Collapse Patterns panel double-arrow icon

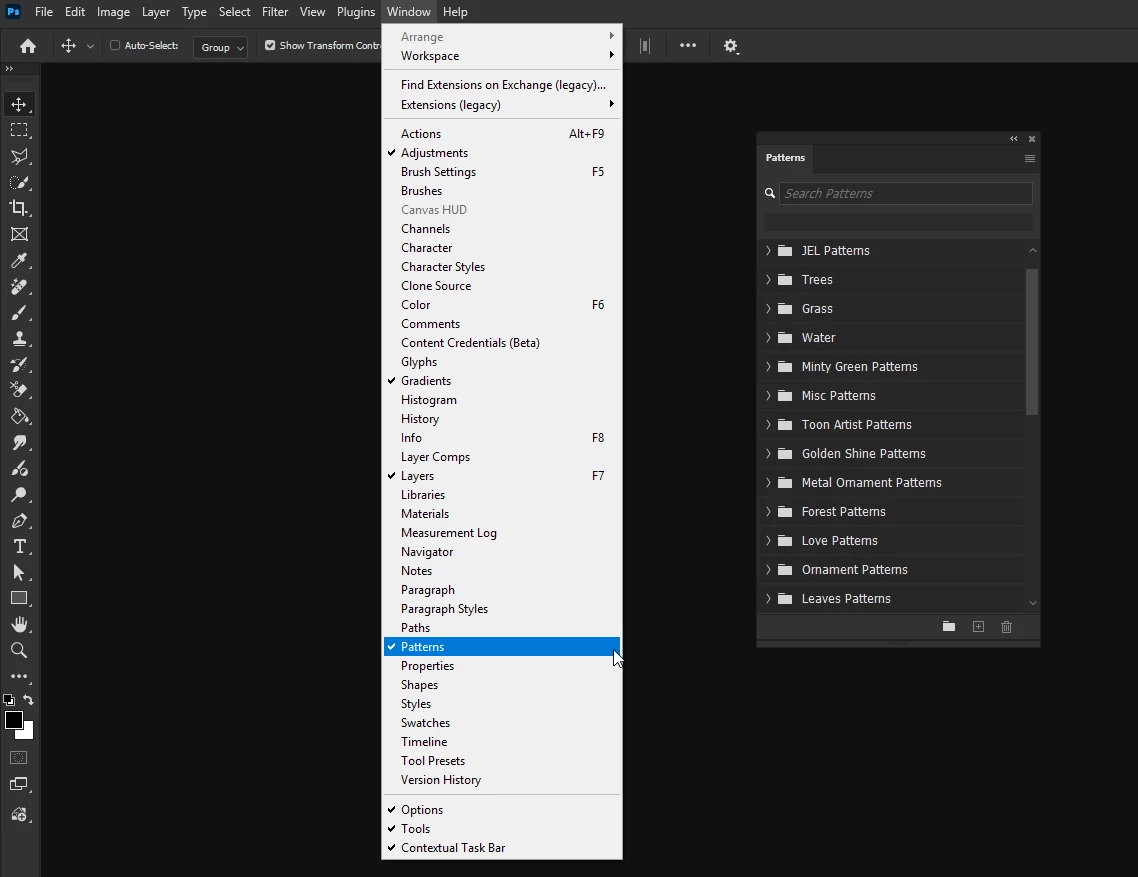(x=1014, y=139)
